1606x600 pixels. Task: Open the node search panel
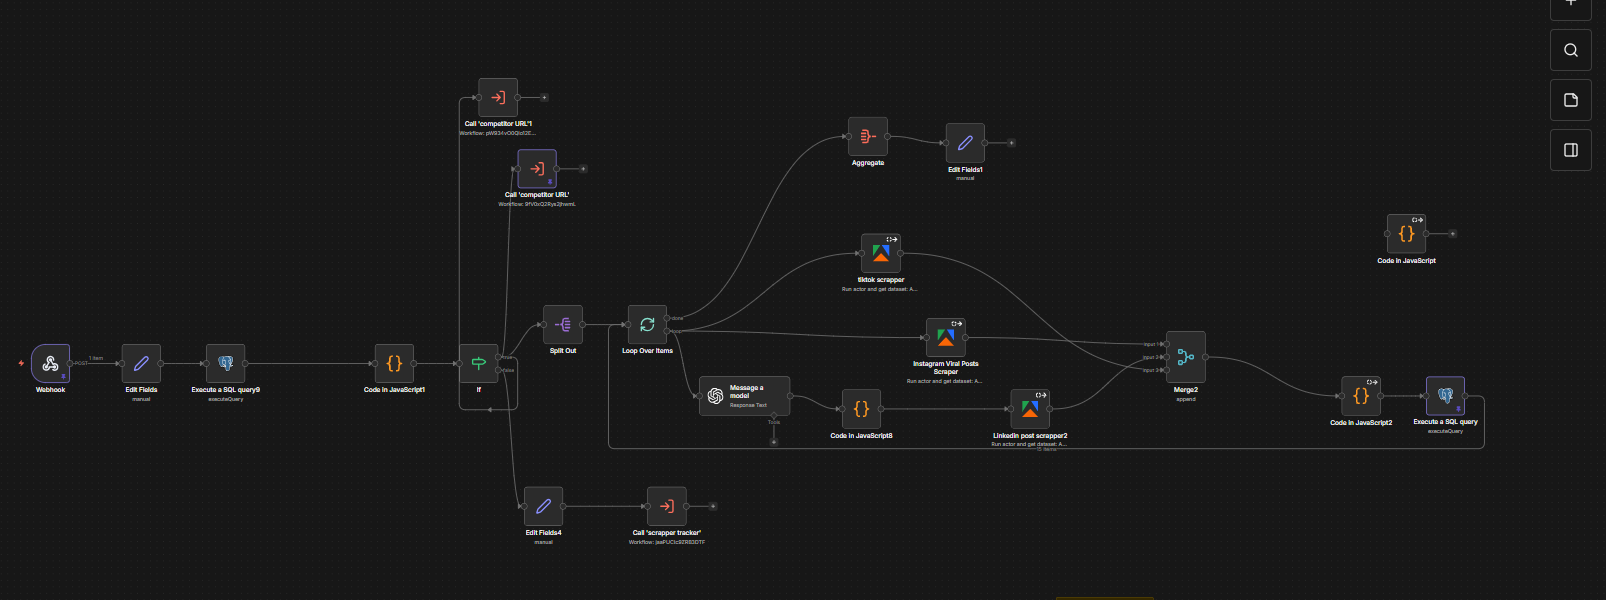tap(1571, 50)
